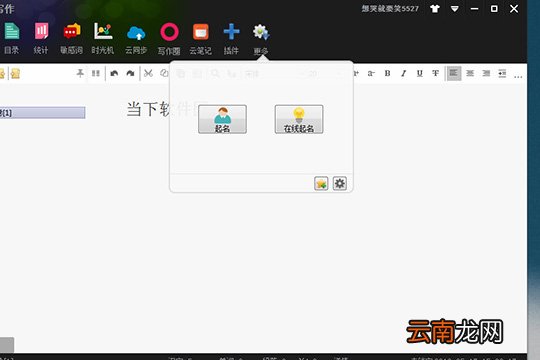Click the indent icon in toolbar
The height and width of the screenshot is (360, 540).
pos(502,73)
